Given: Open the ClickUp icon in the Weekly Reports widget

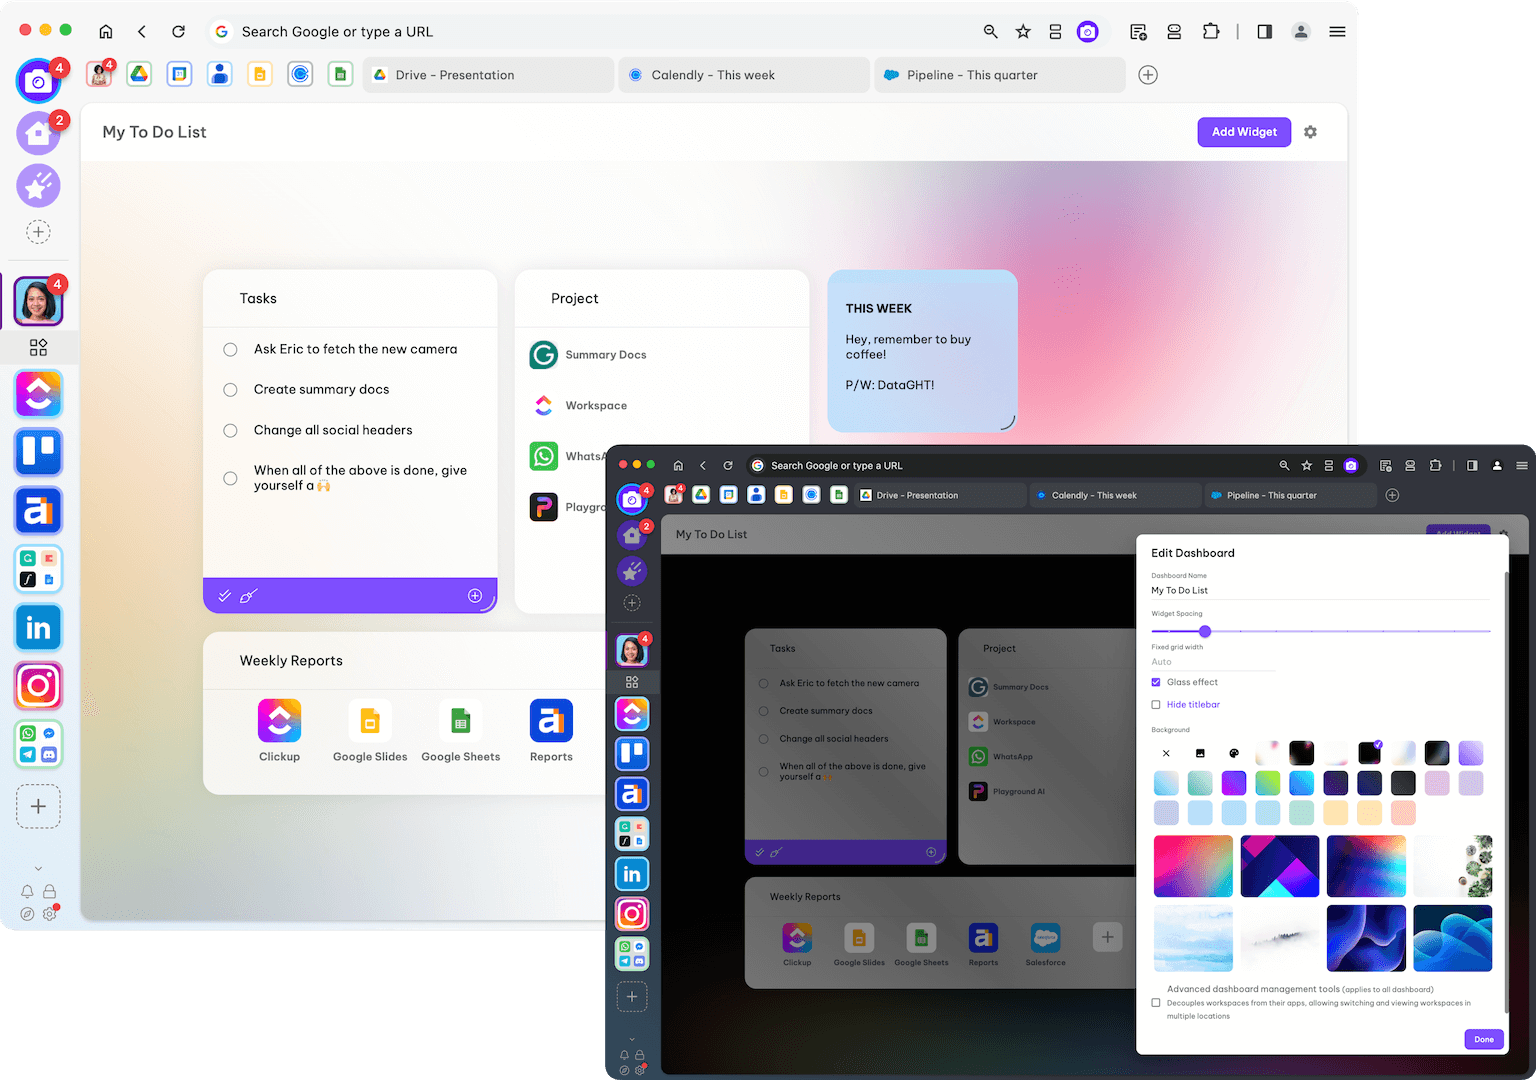Looking at the screenshot, I should (x=279, y=721).
